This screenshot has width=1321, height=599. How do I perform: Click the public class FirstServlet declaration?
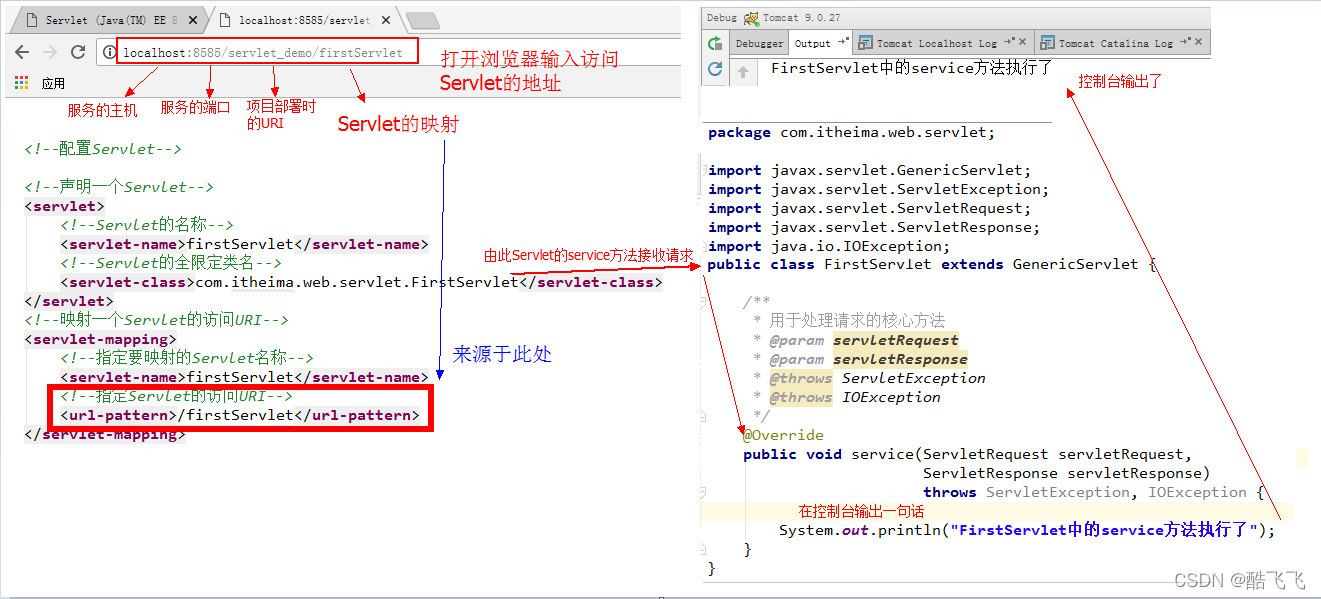(x=932, y=264)
